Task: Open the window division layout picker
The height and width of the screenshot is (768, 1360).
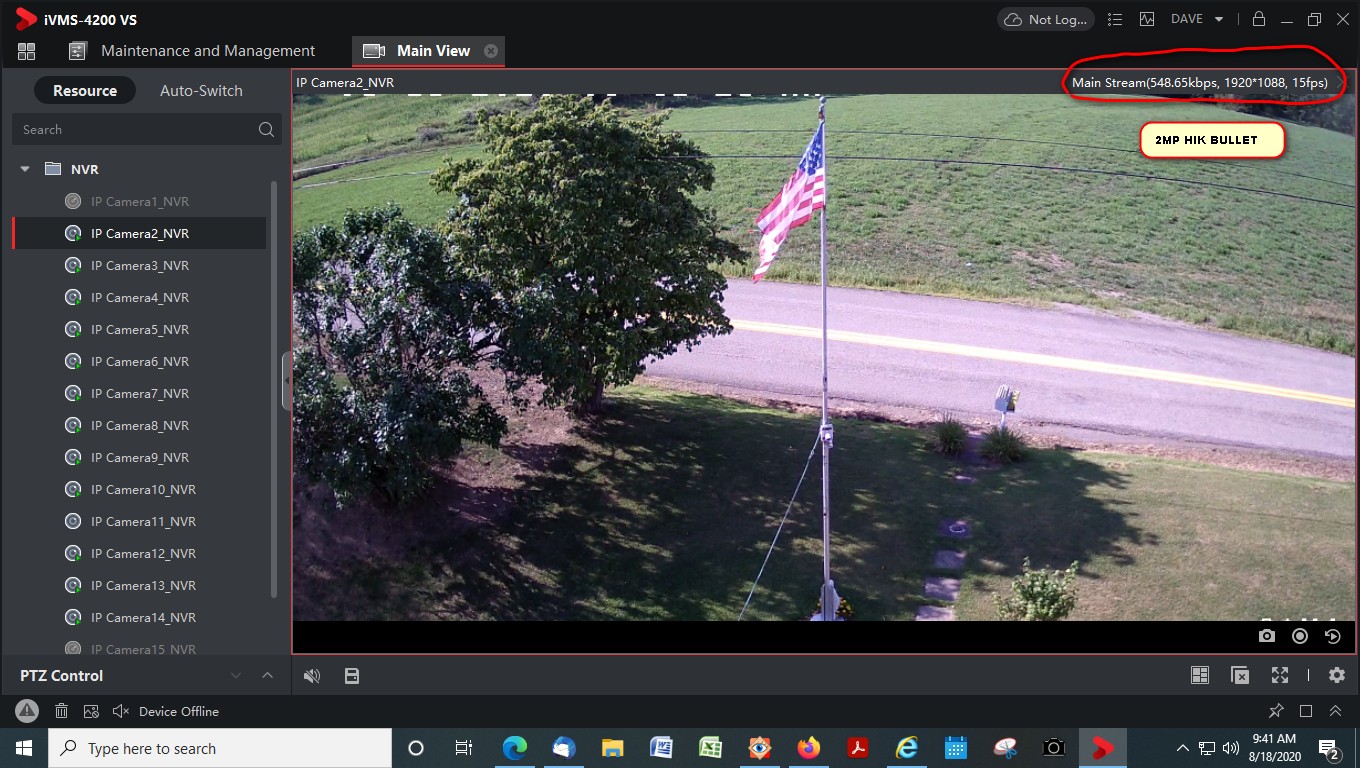Action: (x=1200, y=676)
